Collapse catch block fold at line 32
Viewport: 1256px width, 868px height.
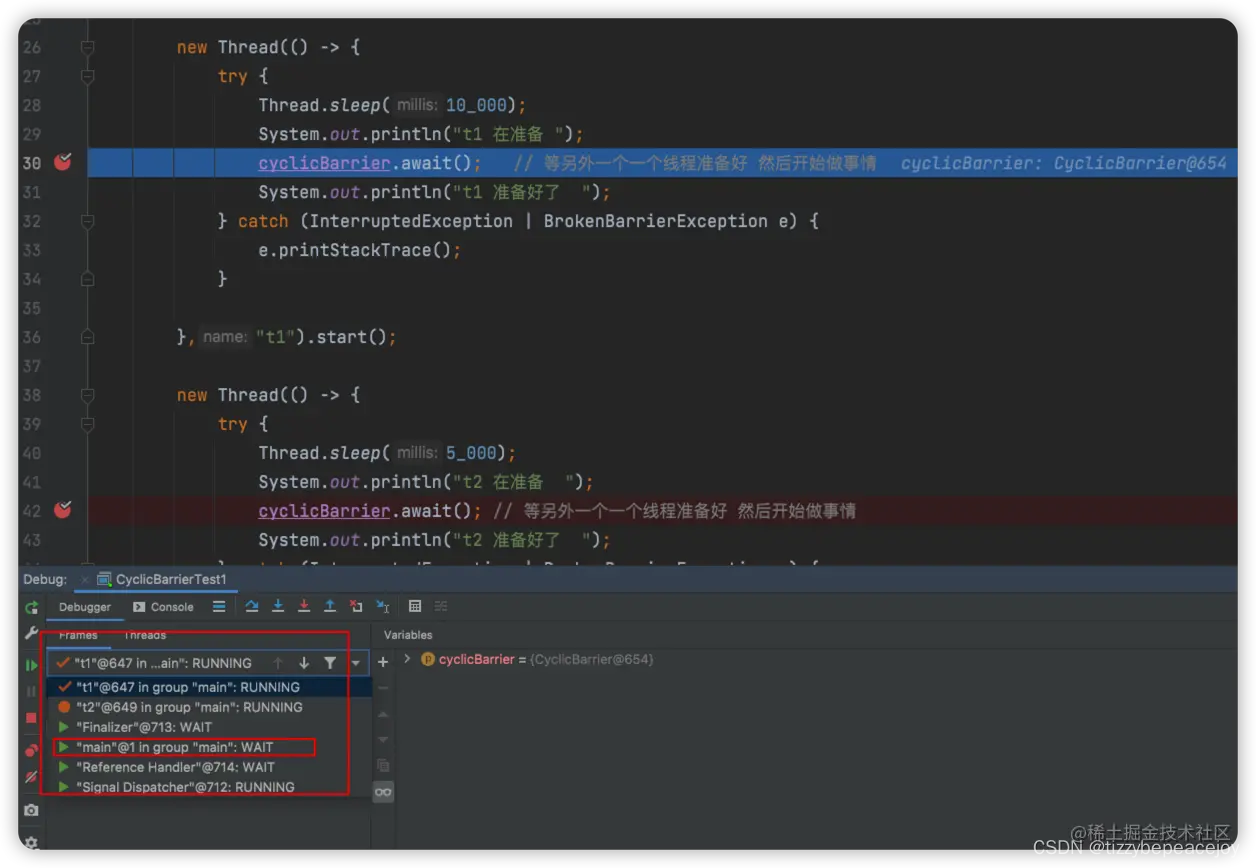(x=87, y=221)
